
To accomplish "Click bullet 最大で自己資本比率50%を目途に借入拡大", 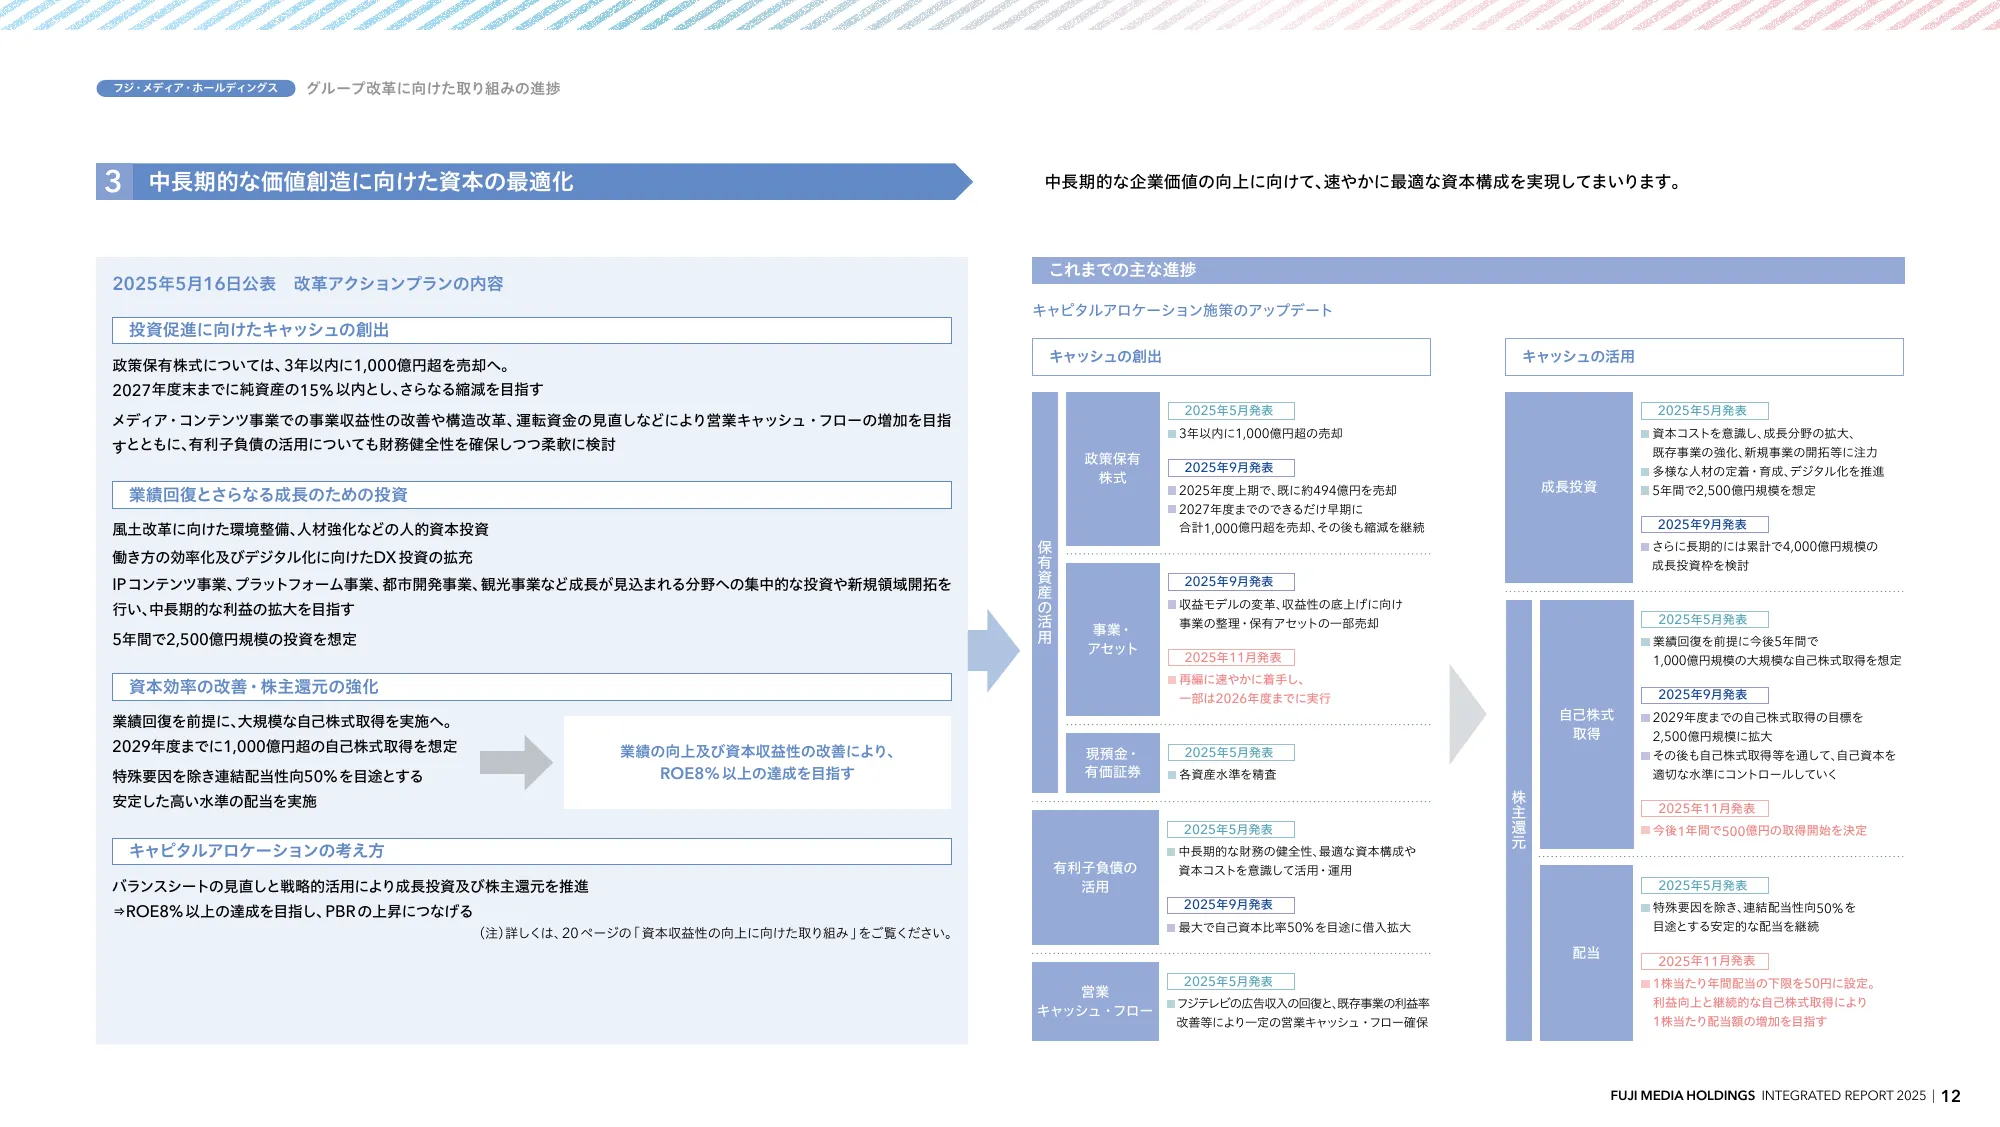I will pyautogui.click(x=1290, y=928).
